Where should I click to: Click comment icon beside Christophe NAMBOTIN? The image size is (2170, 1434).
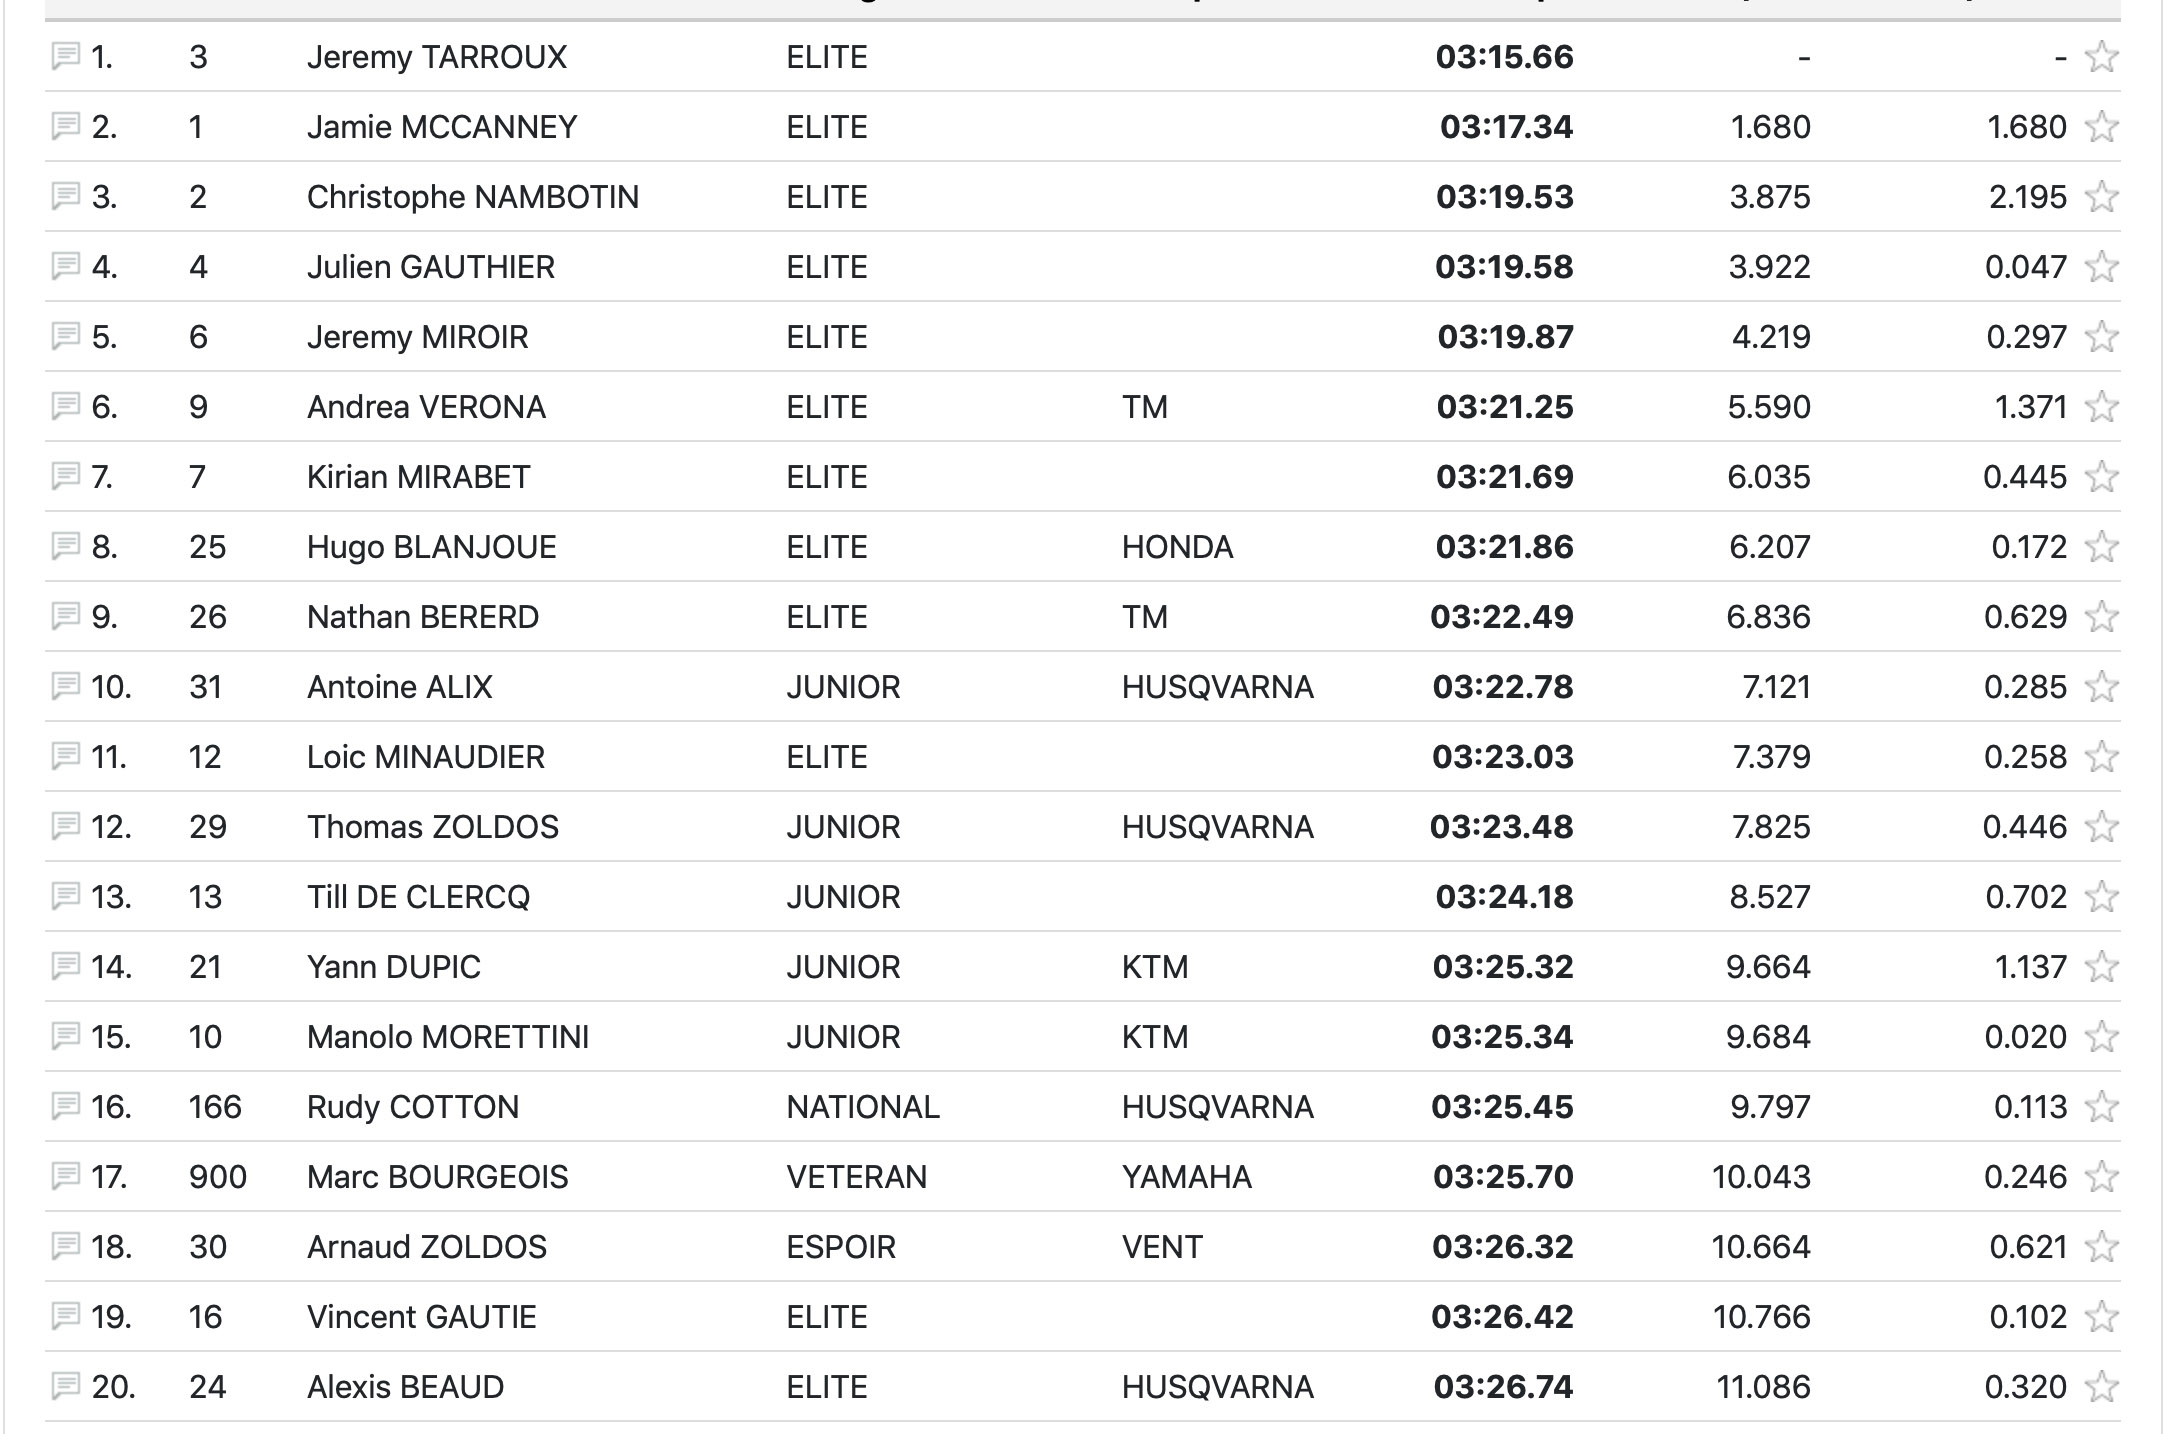[x=65, y=196]
